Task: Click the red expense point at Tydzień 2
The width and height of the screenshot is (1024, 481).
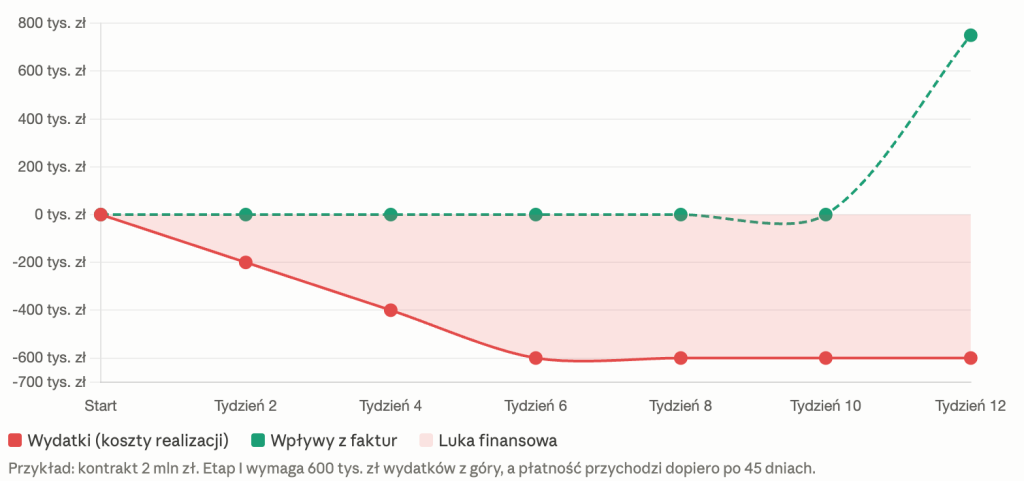Action: (245, 262)
